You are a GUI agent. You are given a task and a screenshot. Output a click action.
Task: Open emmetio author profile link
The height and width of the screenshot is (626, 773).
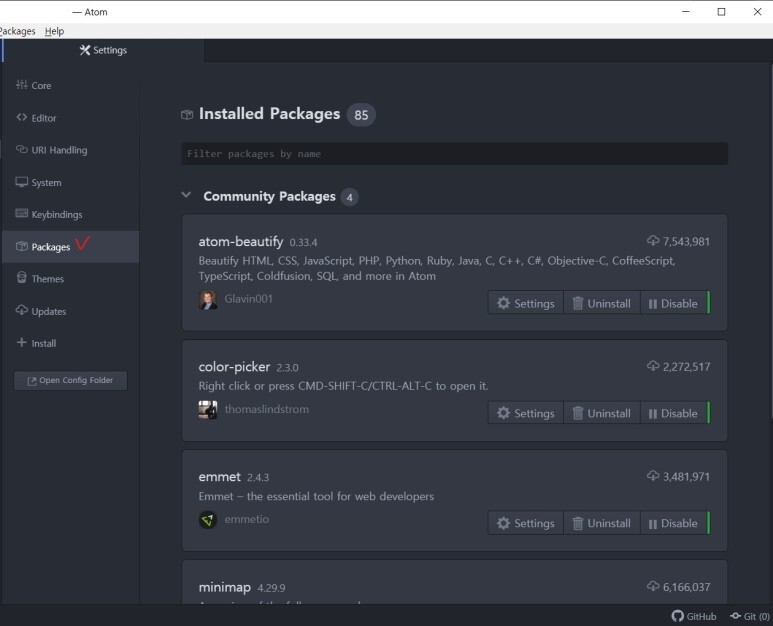click(246, 519)
